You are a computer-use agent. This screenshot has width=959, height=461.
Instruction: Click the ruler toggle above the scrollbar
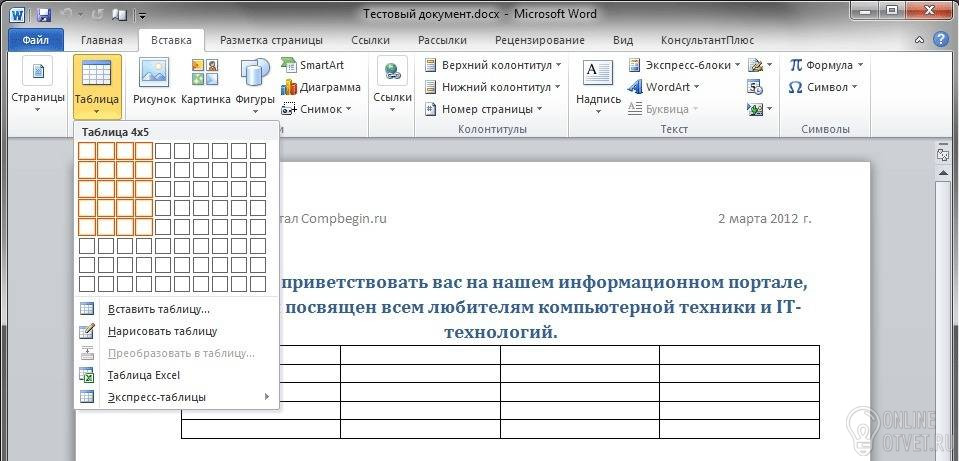942,155
